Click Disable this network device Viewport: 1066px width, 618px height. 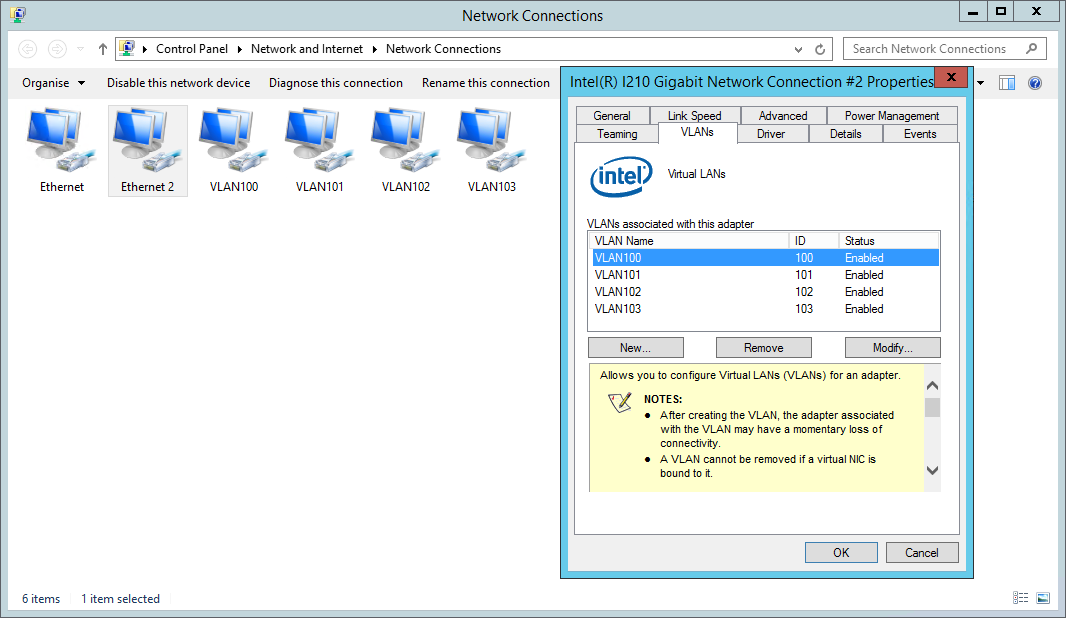pos(178,83)
